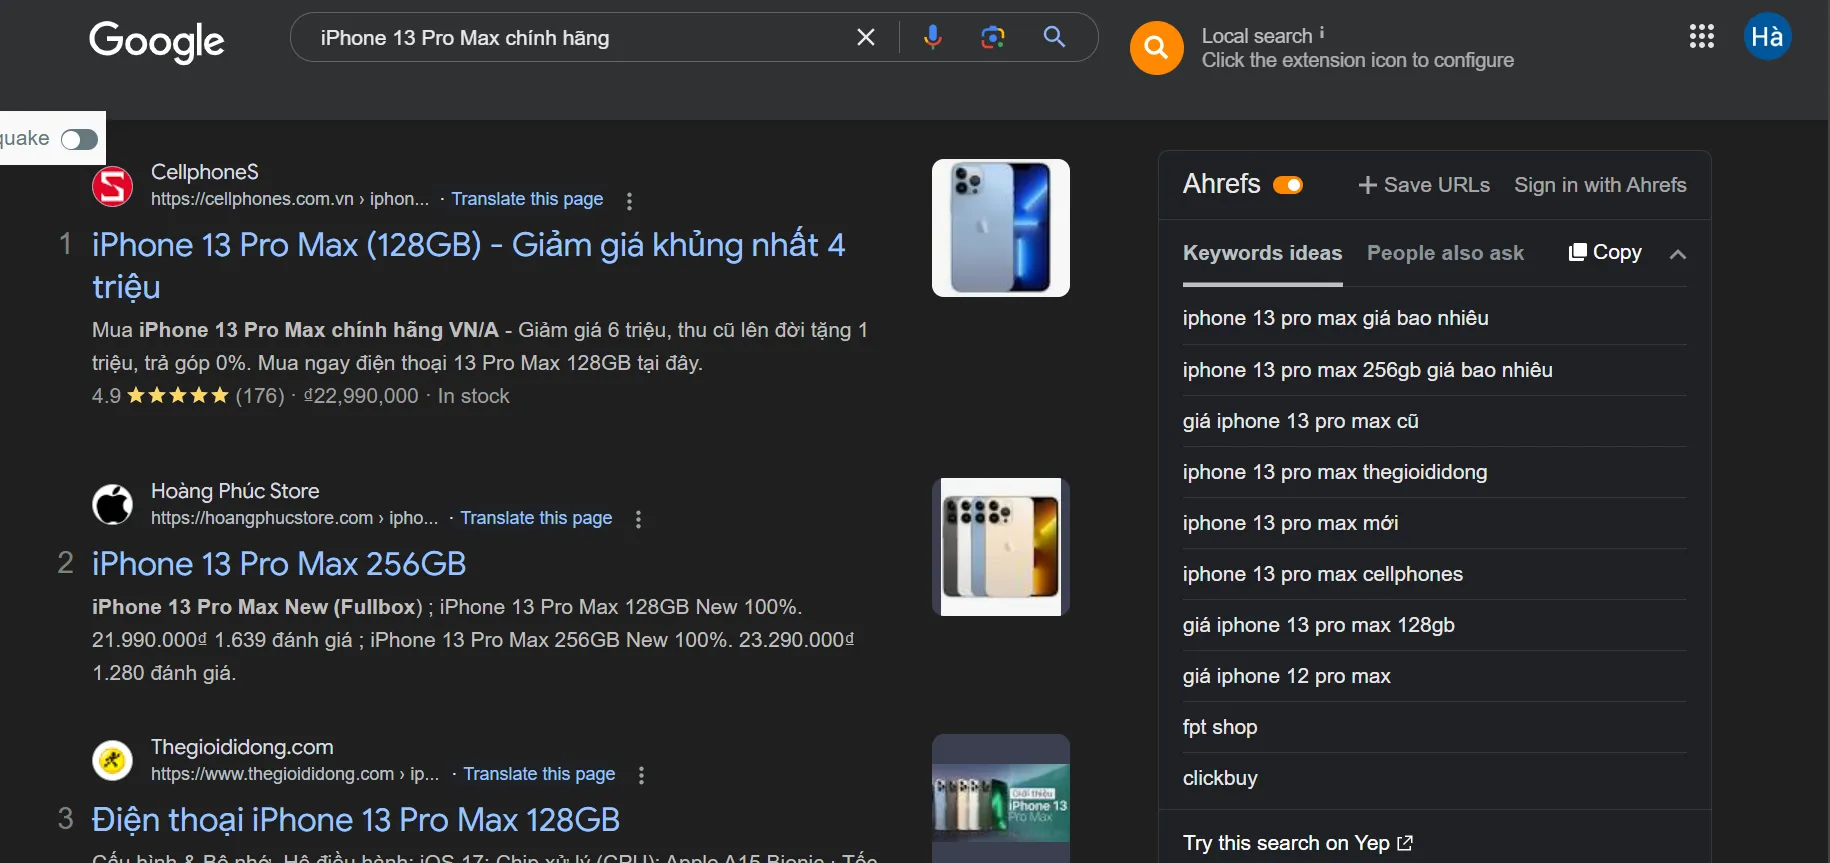Open iPhone 13 Pro Max (128GB) result
This screenshot has height=863, width=1830.
pyautogui.click(x=468, y=265)
